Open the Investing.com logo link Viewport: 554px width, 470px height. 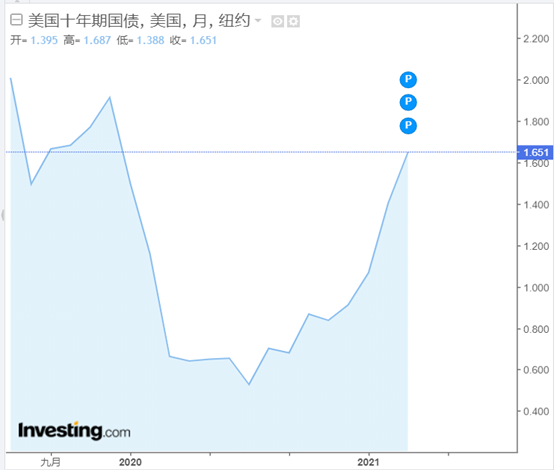(74, 431)
